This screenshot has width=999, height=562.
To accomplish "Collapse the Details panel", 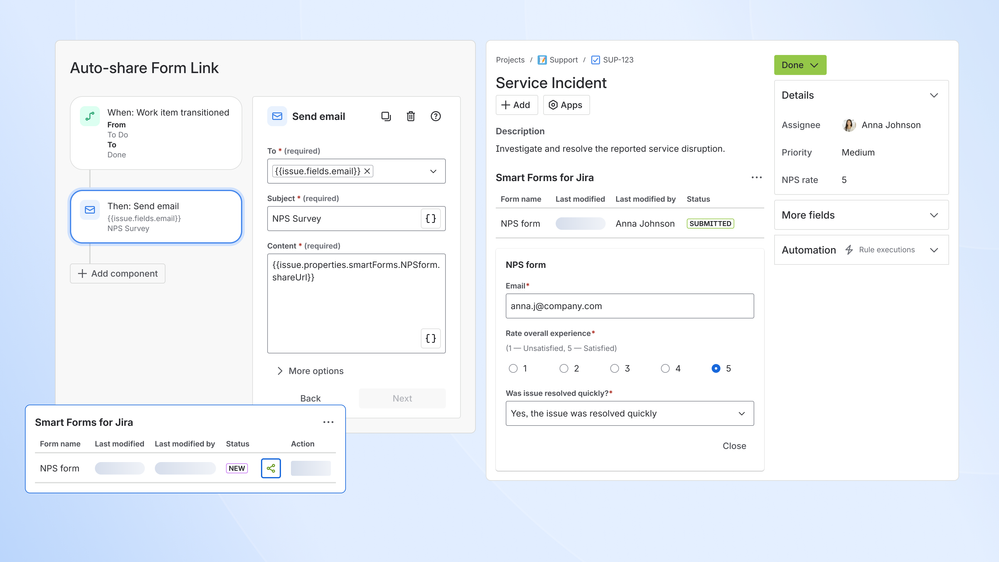I will (x=933, y=95).
